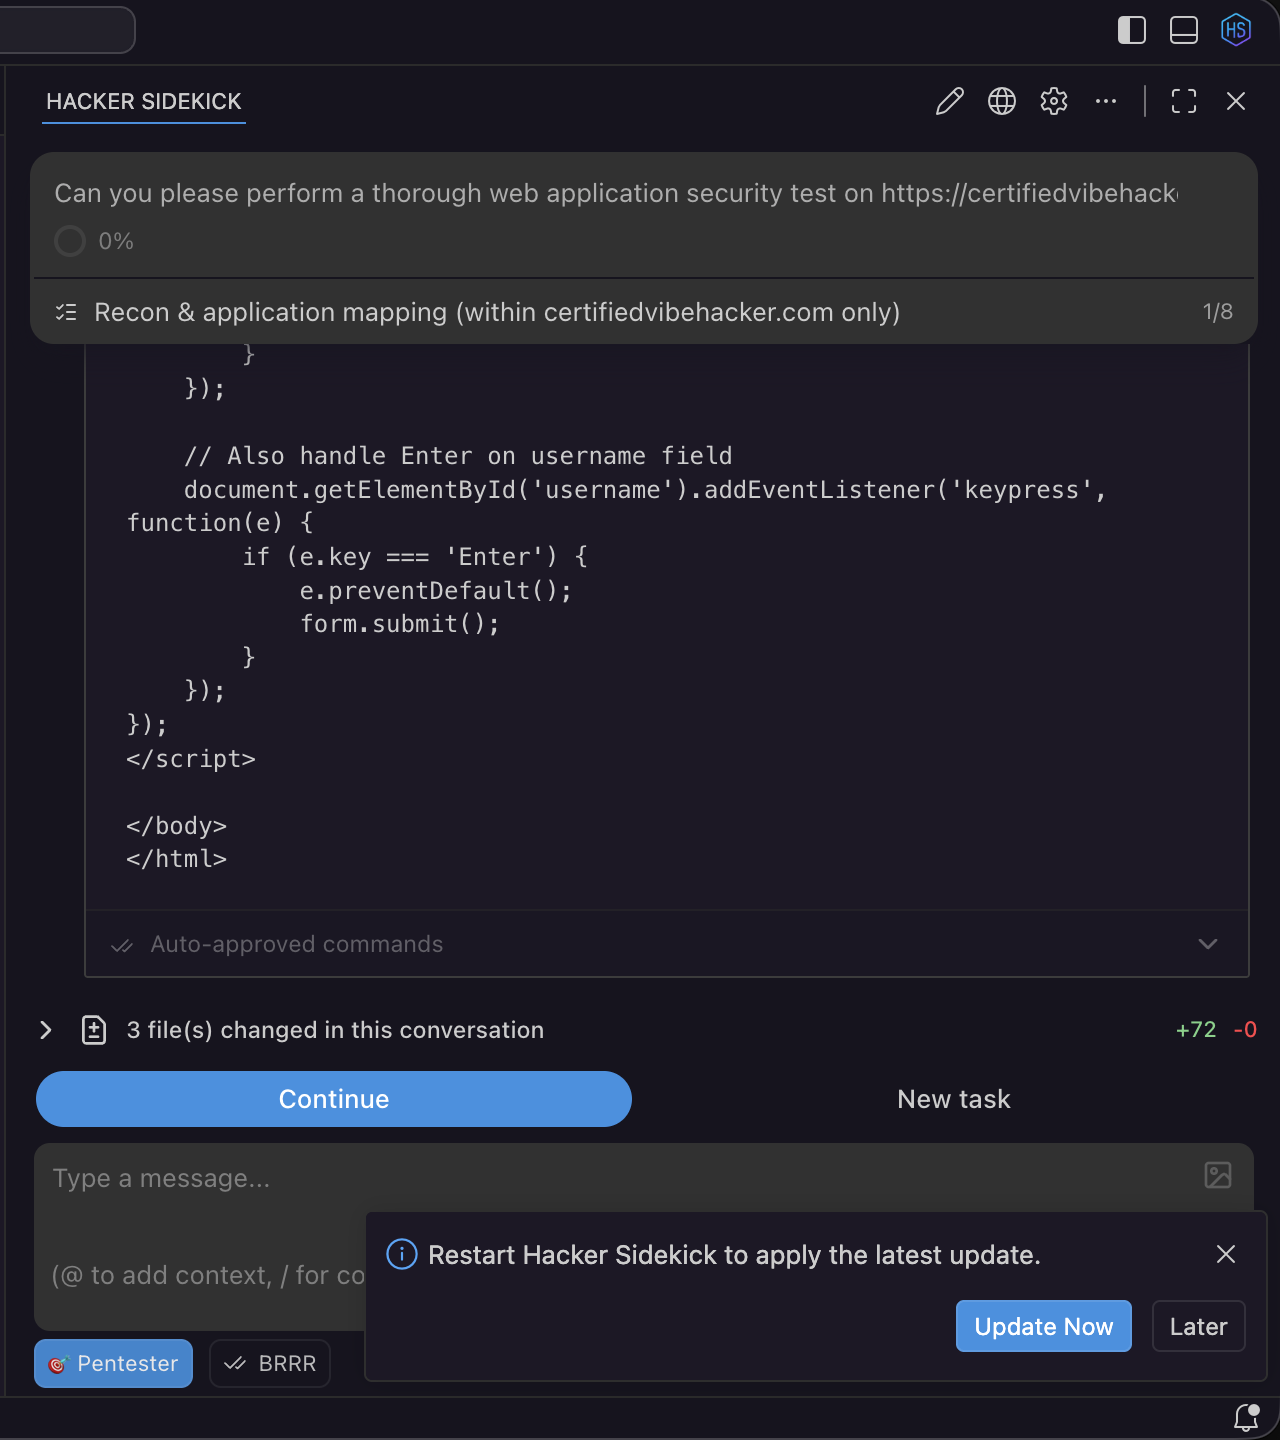Image resolution: width=1280 pixels, height=1440 pixels.
Task: Start a New task
Action: click(x=954, y=1099)
